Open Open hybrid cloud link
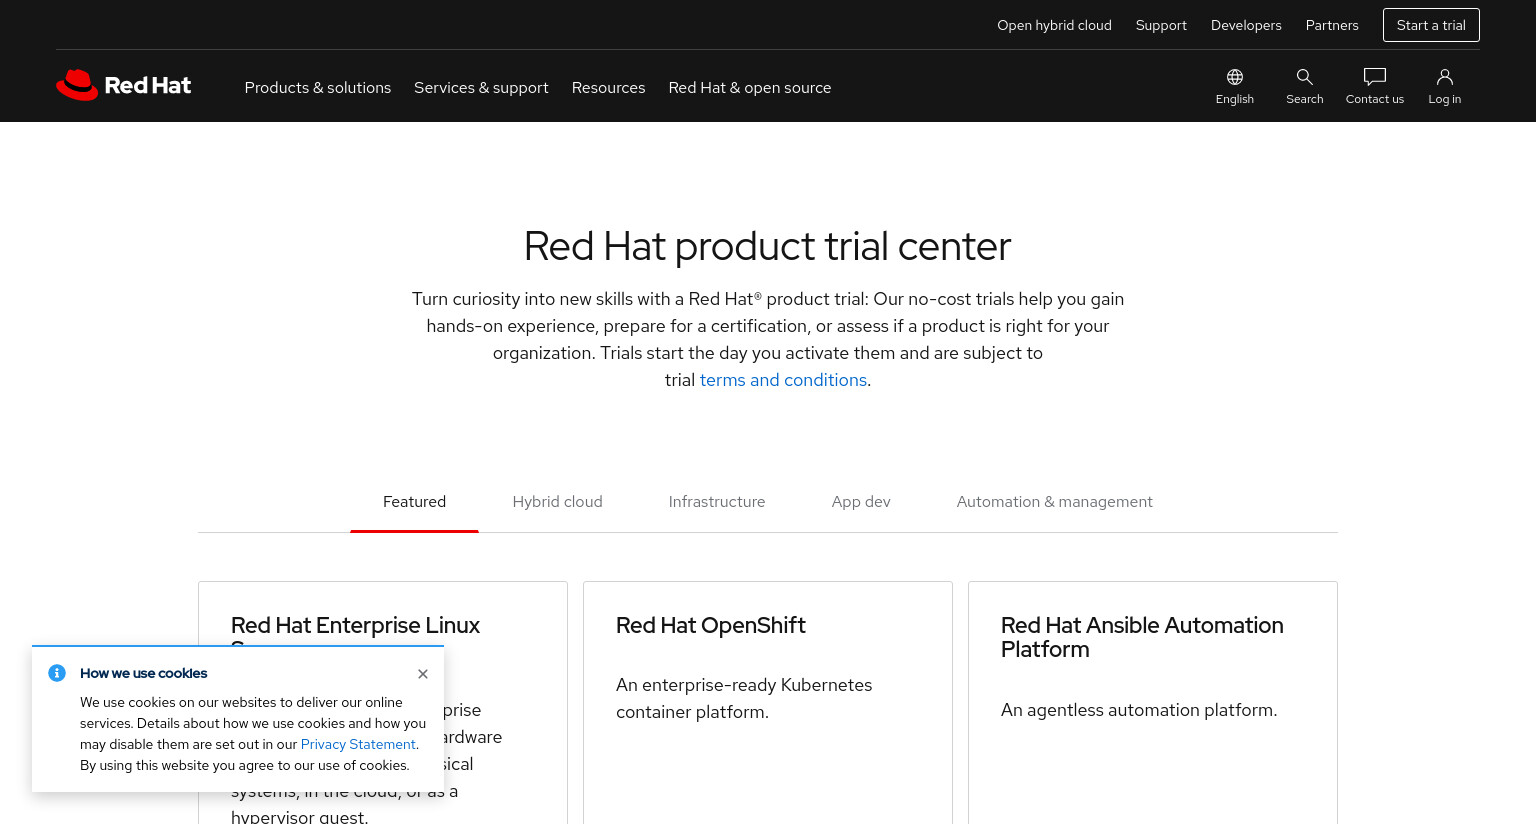This screenshot has width=1536, height=824. click(x=1054, y=25)
